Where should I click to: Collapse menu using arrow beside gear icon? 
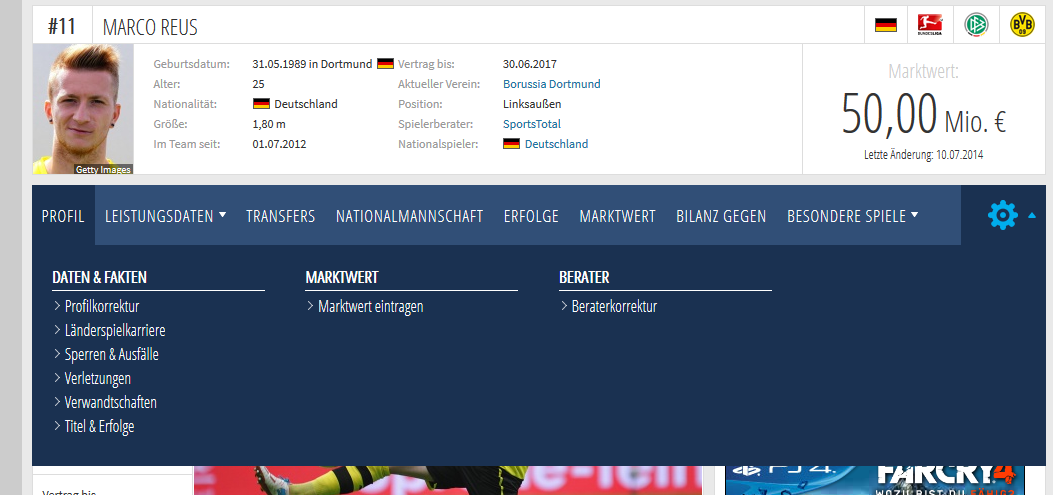click(x=1032, y=216)
